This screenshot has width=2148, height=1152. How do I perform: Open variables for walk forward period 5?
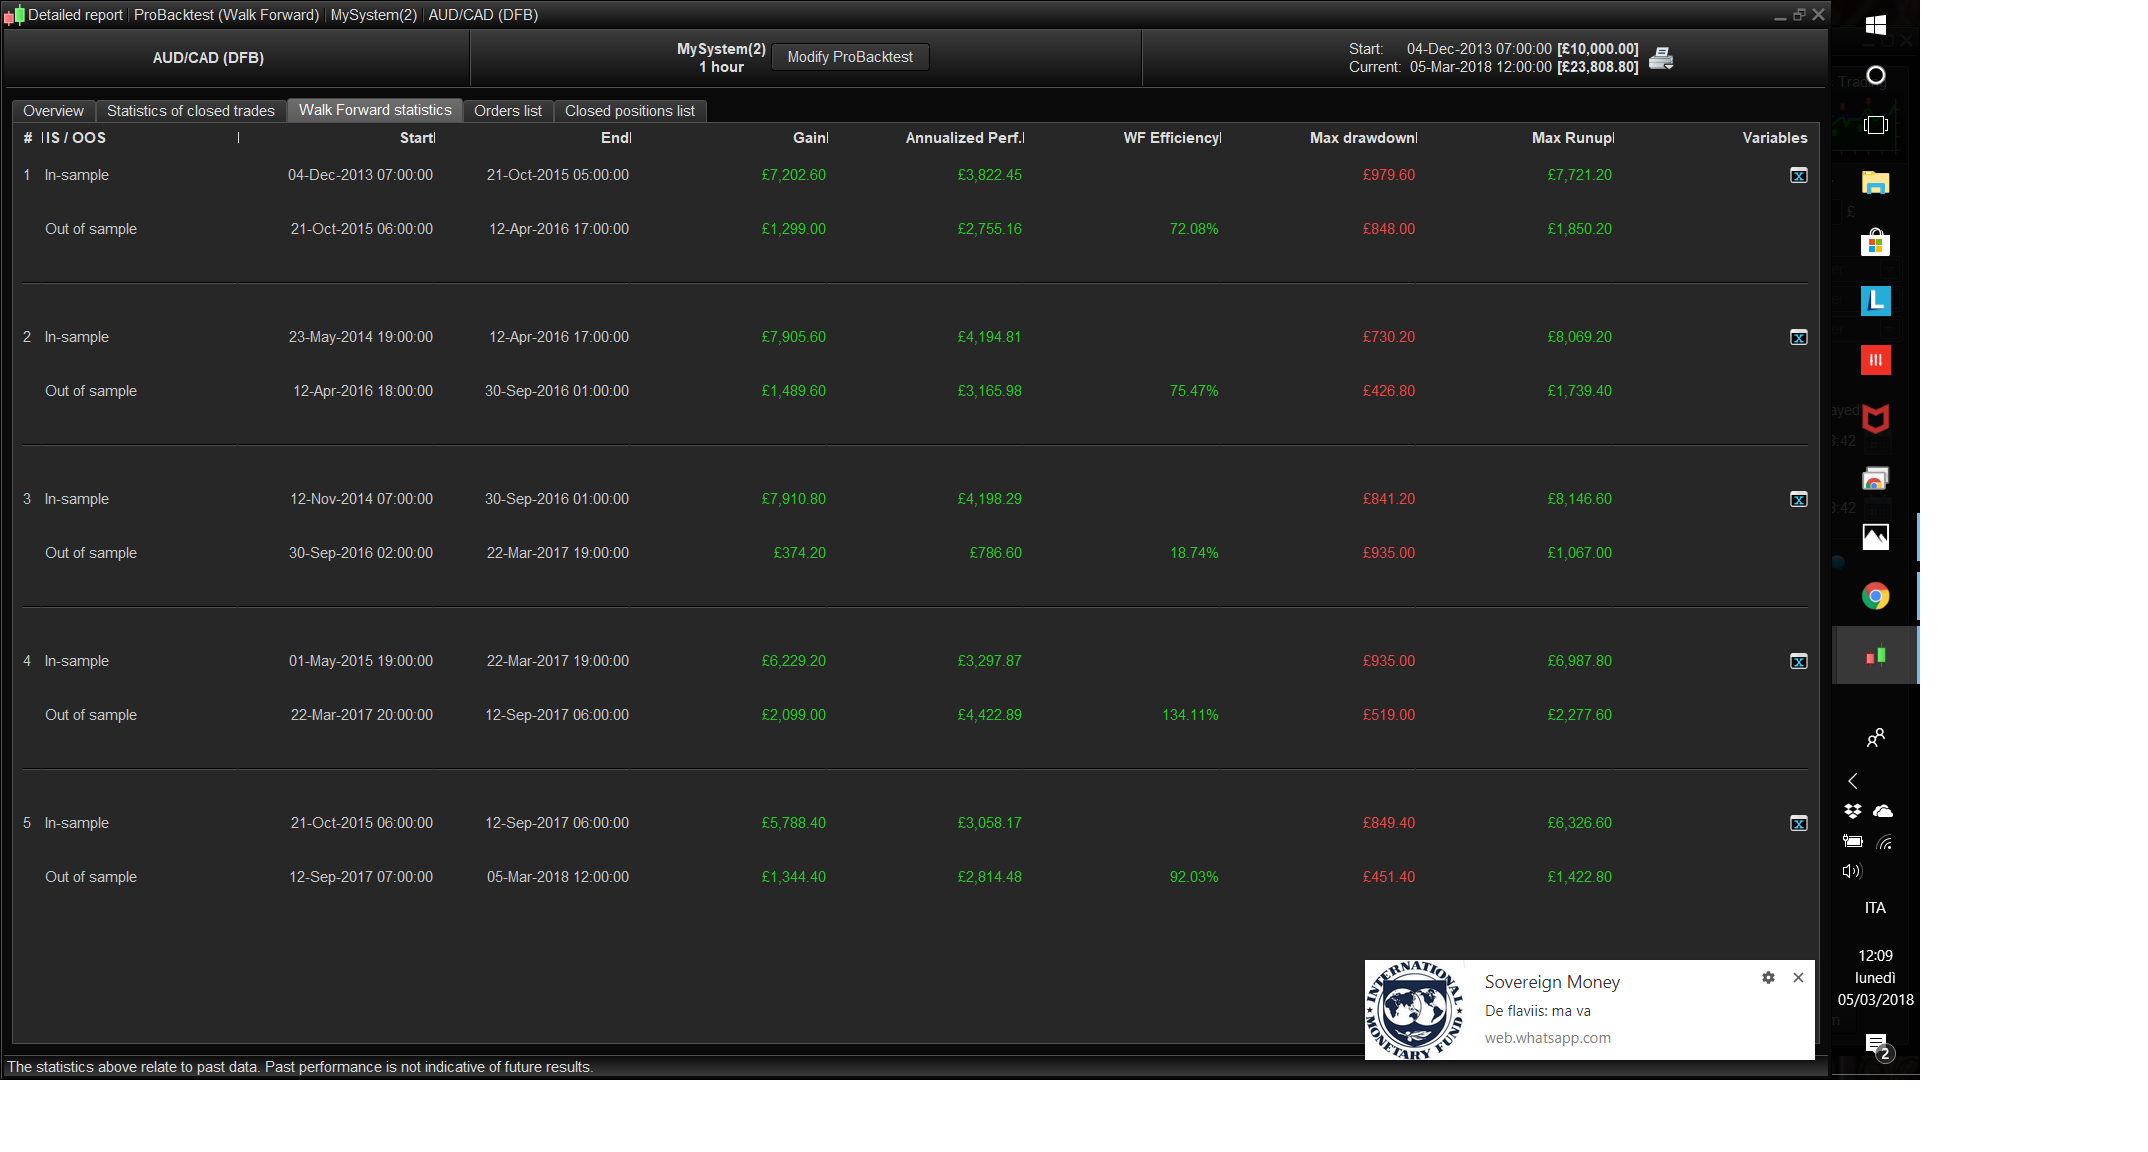(x=1798, y=824)
